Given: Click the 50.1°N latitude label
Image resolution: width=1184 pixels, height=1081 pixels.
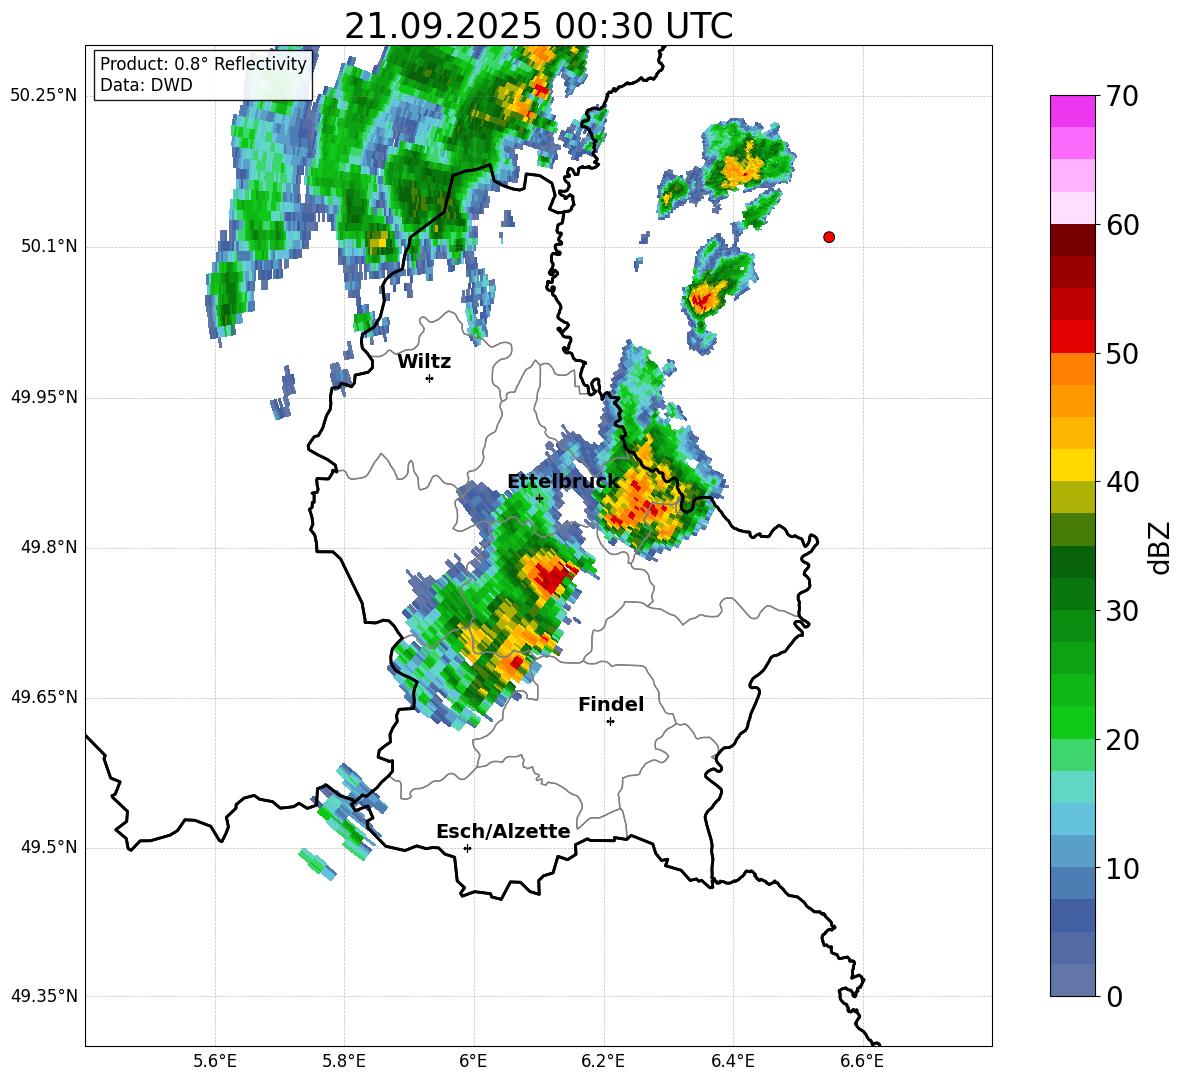Looking at the screenshot, I should pyautogui.click(x=49, y=247).
